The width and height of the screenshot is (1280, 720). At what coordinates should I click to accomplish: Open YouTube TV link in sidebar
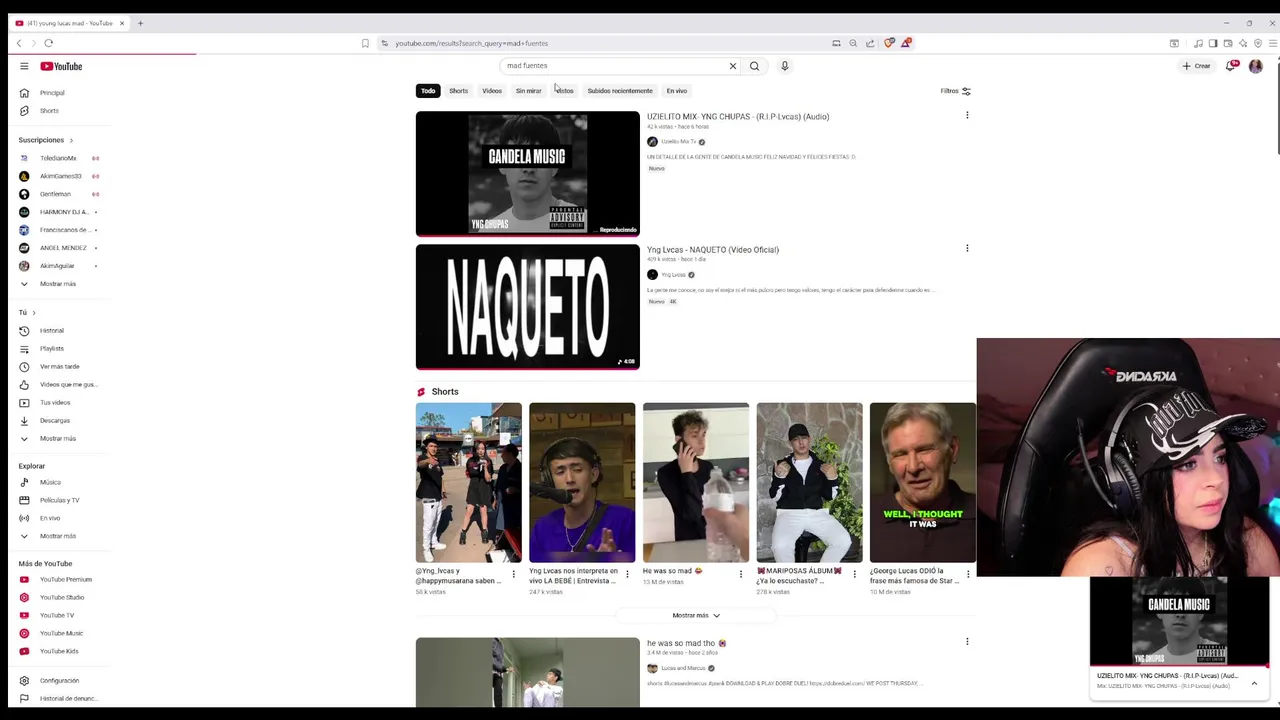coord(57,616)
